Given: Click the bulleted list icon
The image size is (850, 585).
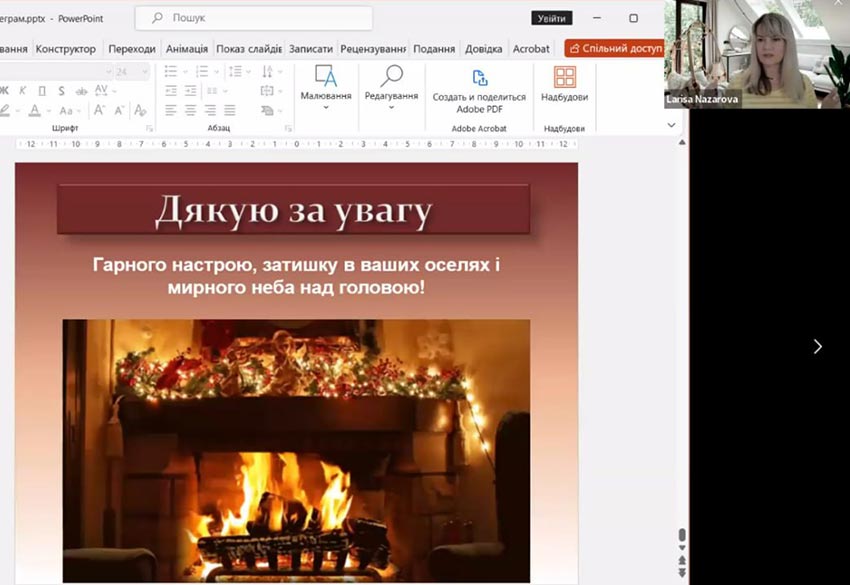Looking at the screenshot, I should [171, 71].
